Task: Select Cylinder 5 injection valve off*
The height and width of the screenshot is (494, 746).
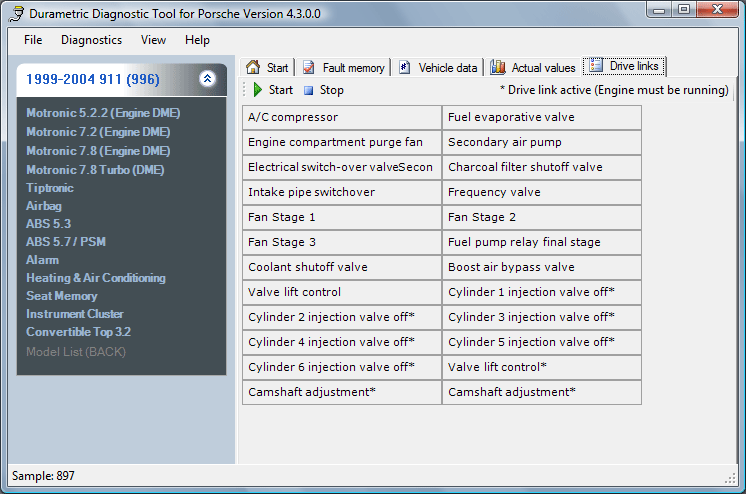Action: [x=541, y=342]
